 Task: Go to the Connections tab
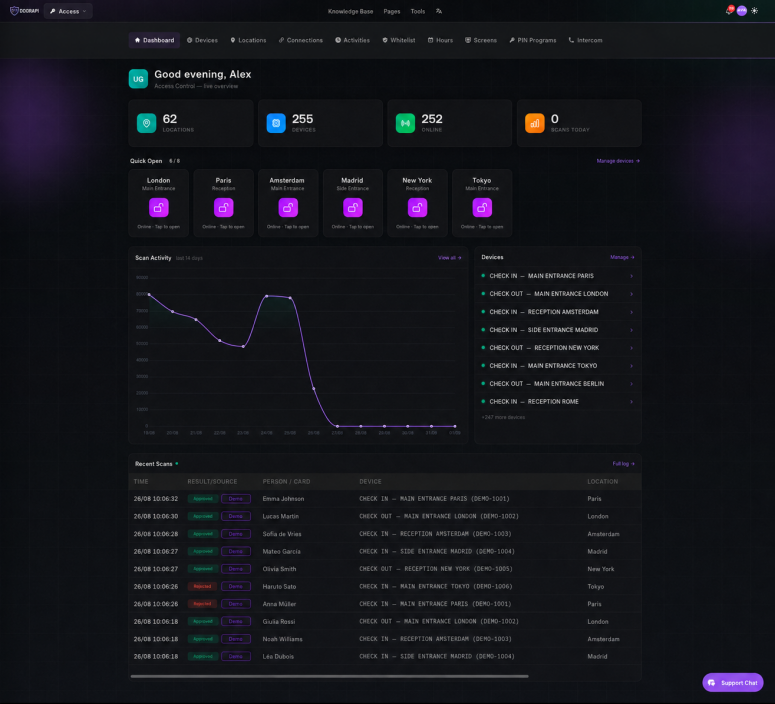click(301, 40)
